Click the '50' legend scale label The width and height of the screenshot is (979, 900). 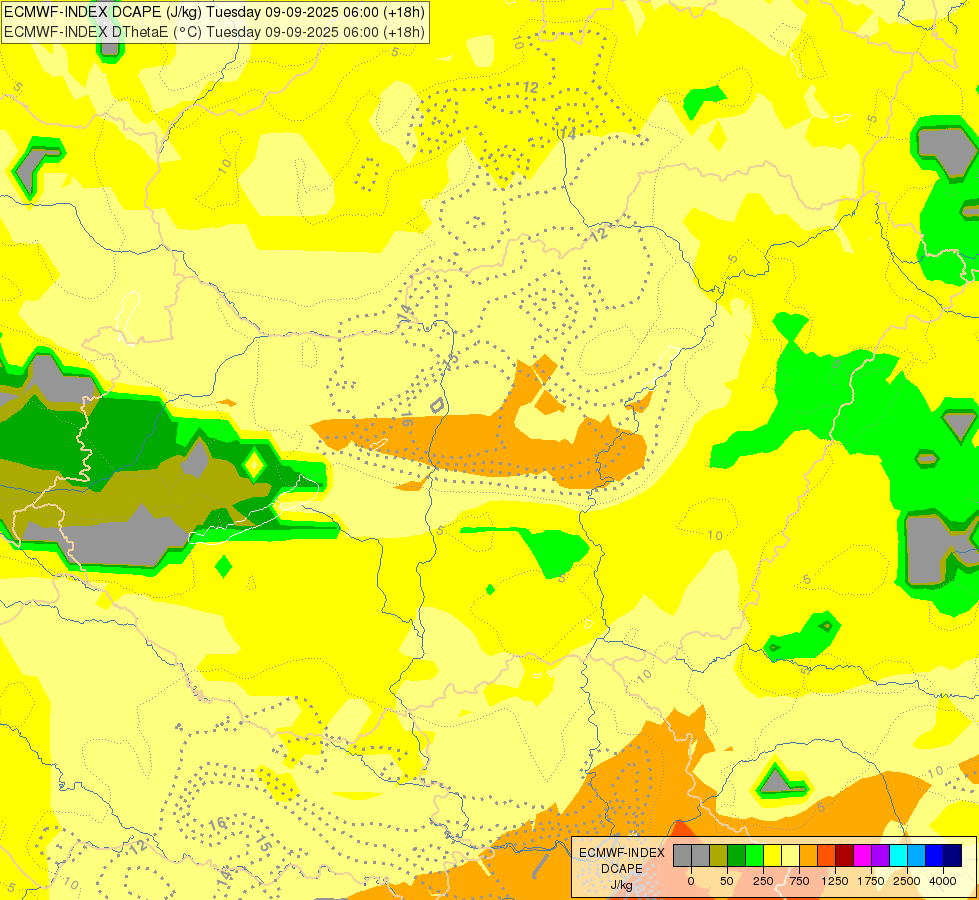[x=727, y=881]
